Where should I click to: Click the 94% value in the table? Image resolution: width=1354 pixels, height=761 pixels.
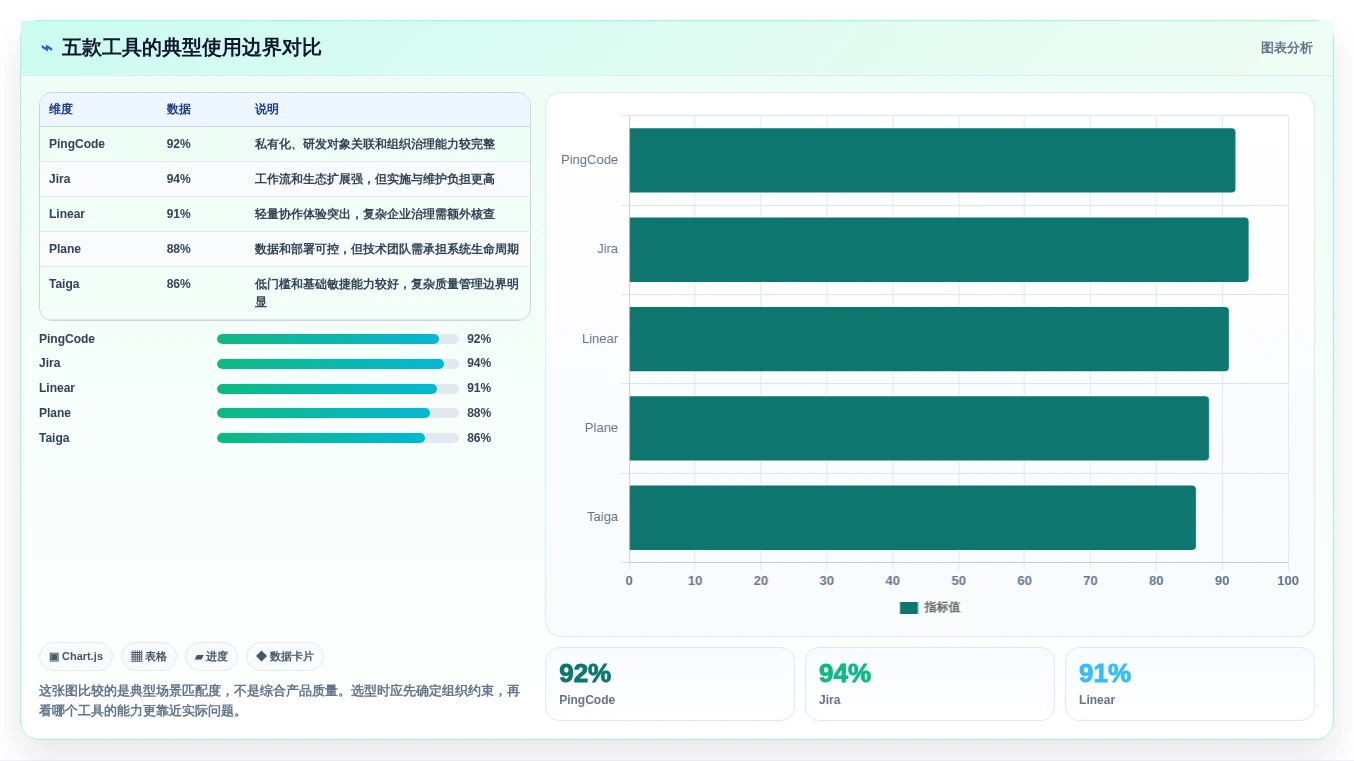(179, 179)
